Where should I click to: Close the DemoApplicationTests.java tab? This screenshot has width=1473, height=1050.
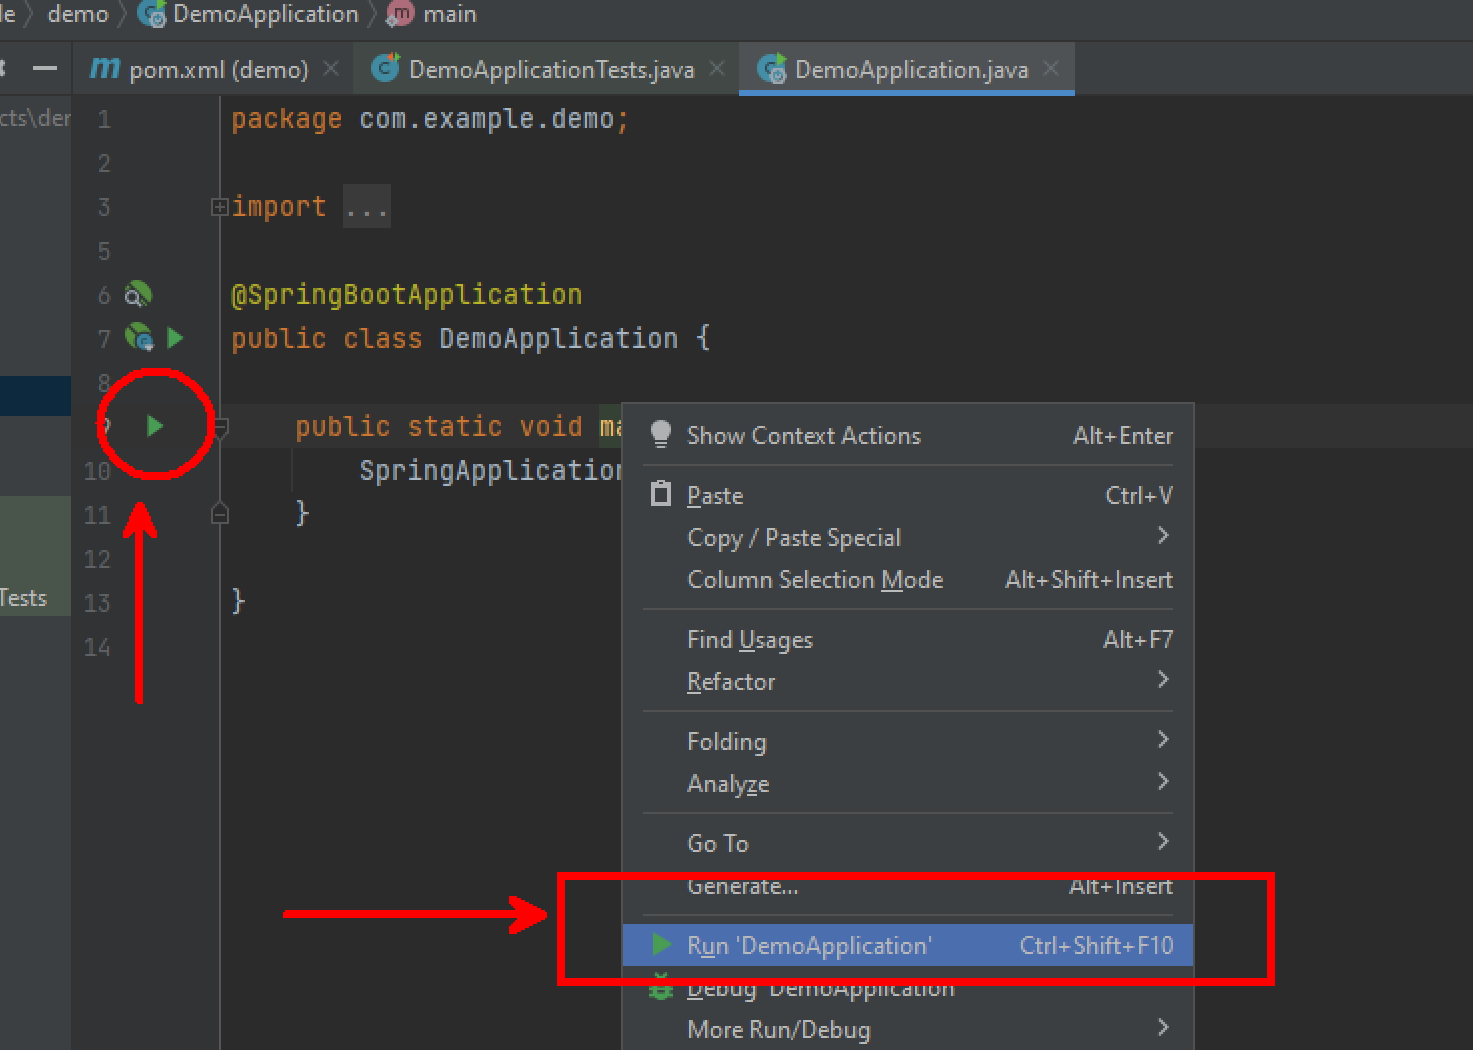[717, 68]
